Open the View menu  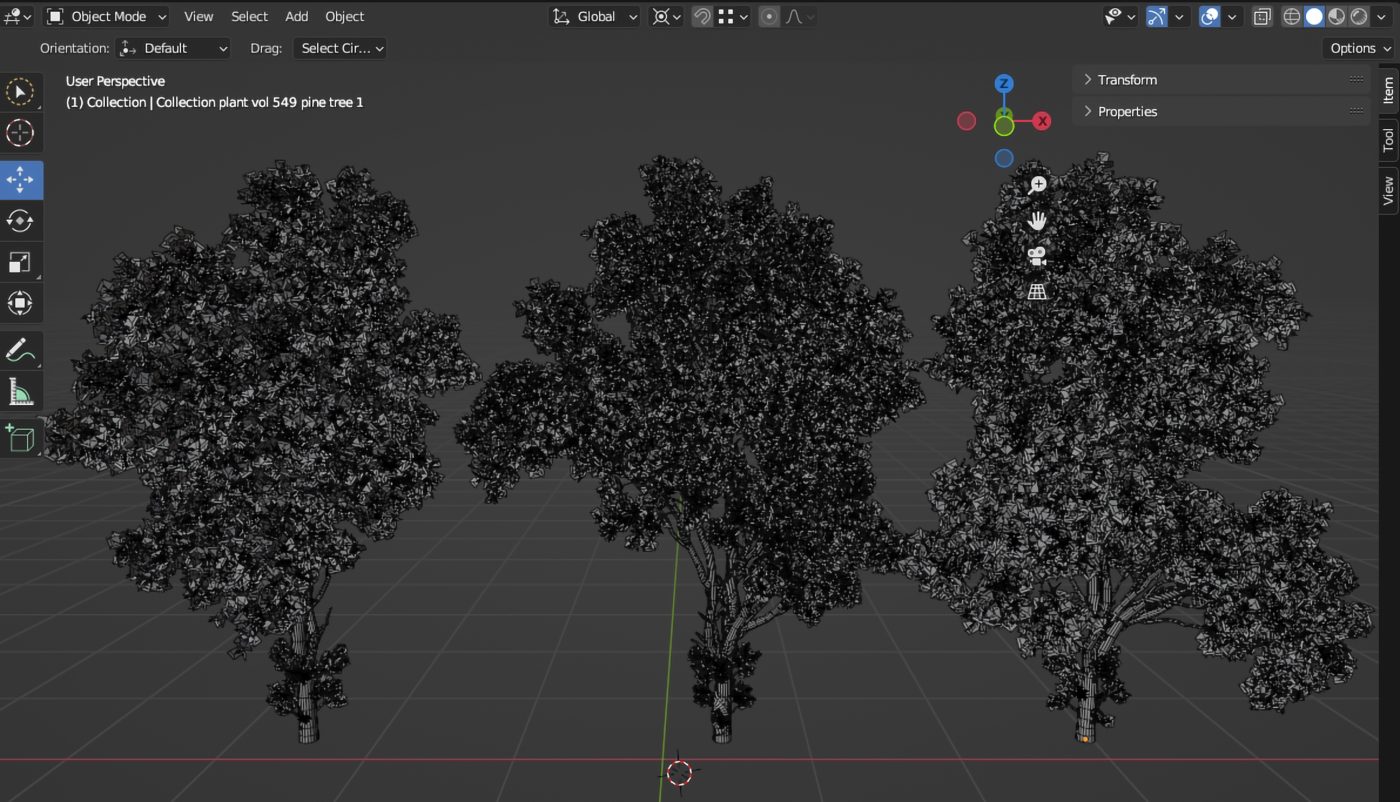pyautogui.click(x=198, y=16)
